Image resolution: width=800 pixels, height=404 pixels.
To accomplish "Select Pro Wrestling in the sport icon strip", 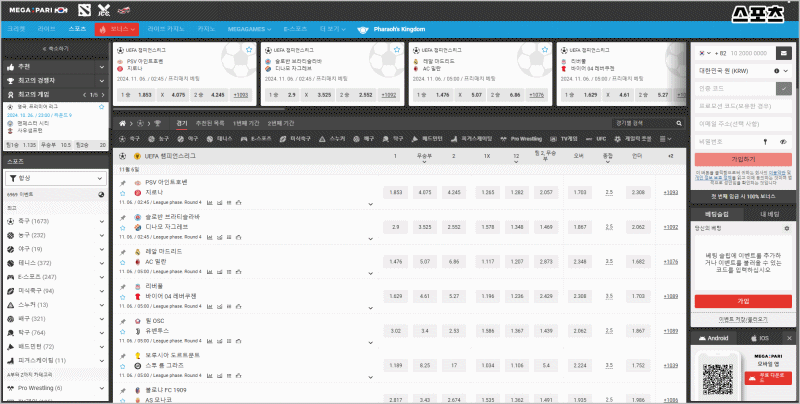I will point(522,139).
